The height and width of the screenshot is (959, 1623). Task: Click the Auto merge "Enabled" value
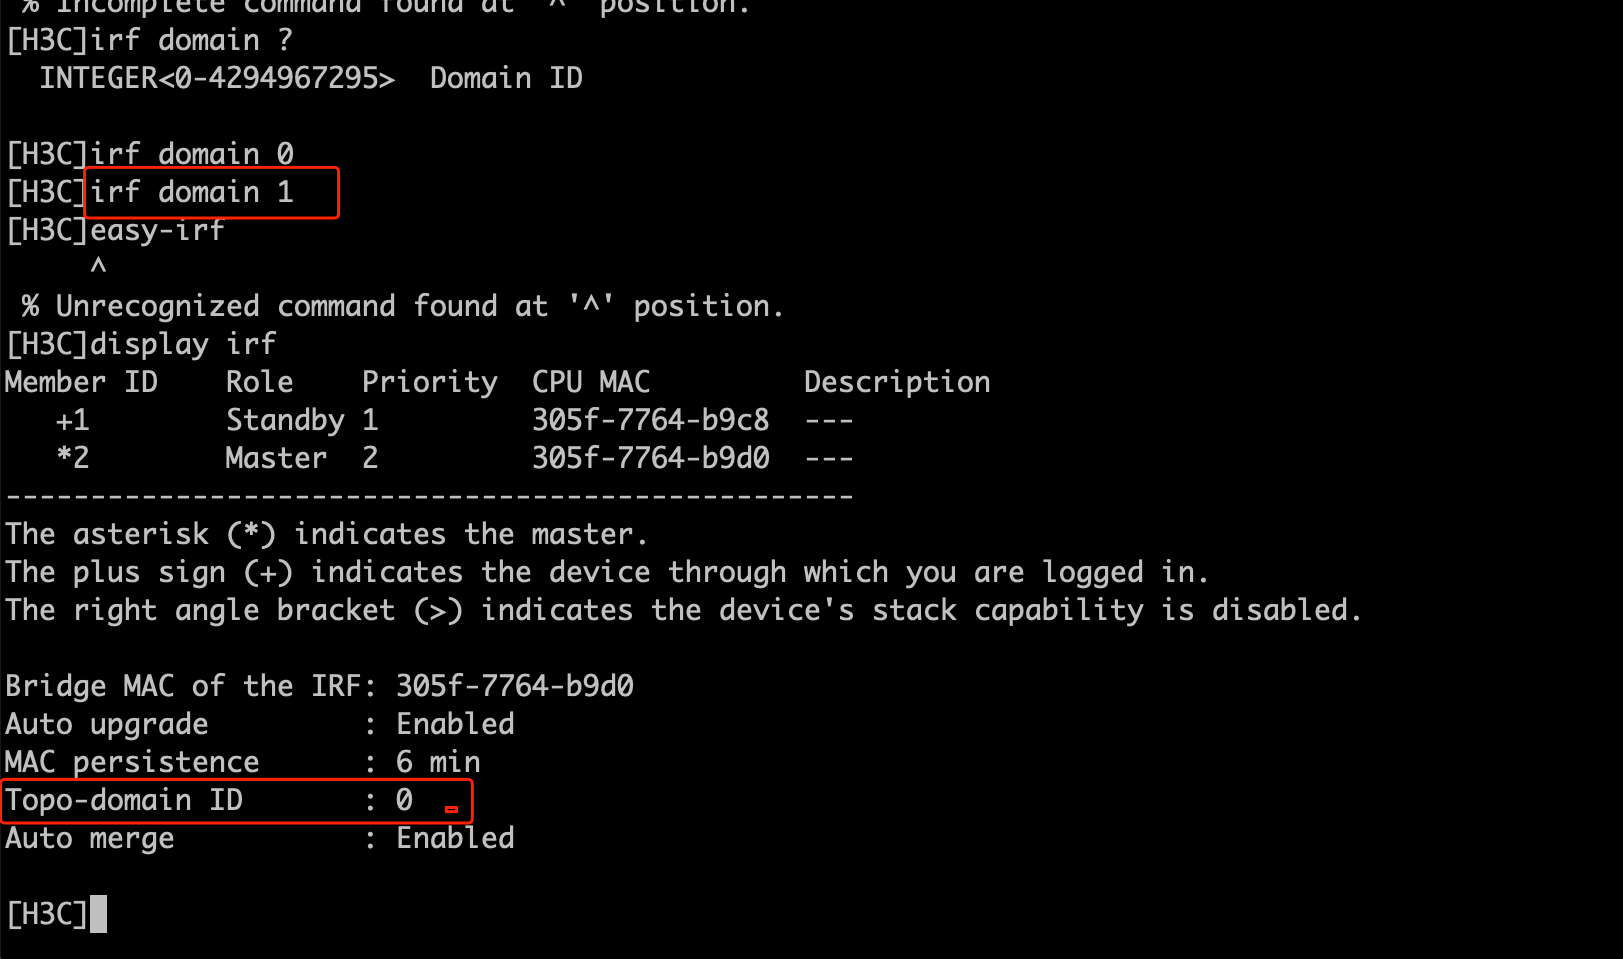click(x=455, y=838)
